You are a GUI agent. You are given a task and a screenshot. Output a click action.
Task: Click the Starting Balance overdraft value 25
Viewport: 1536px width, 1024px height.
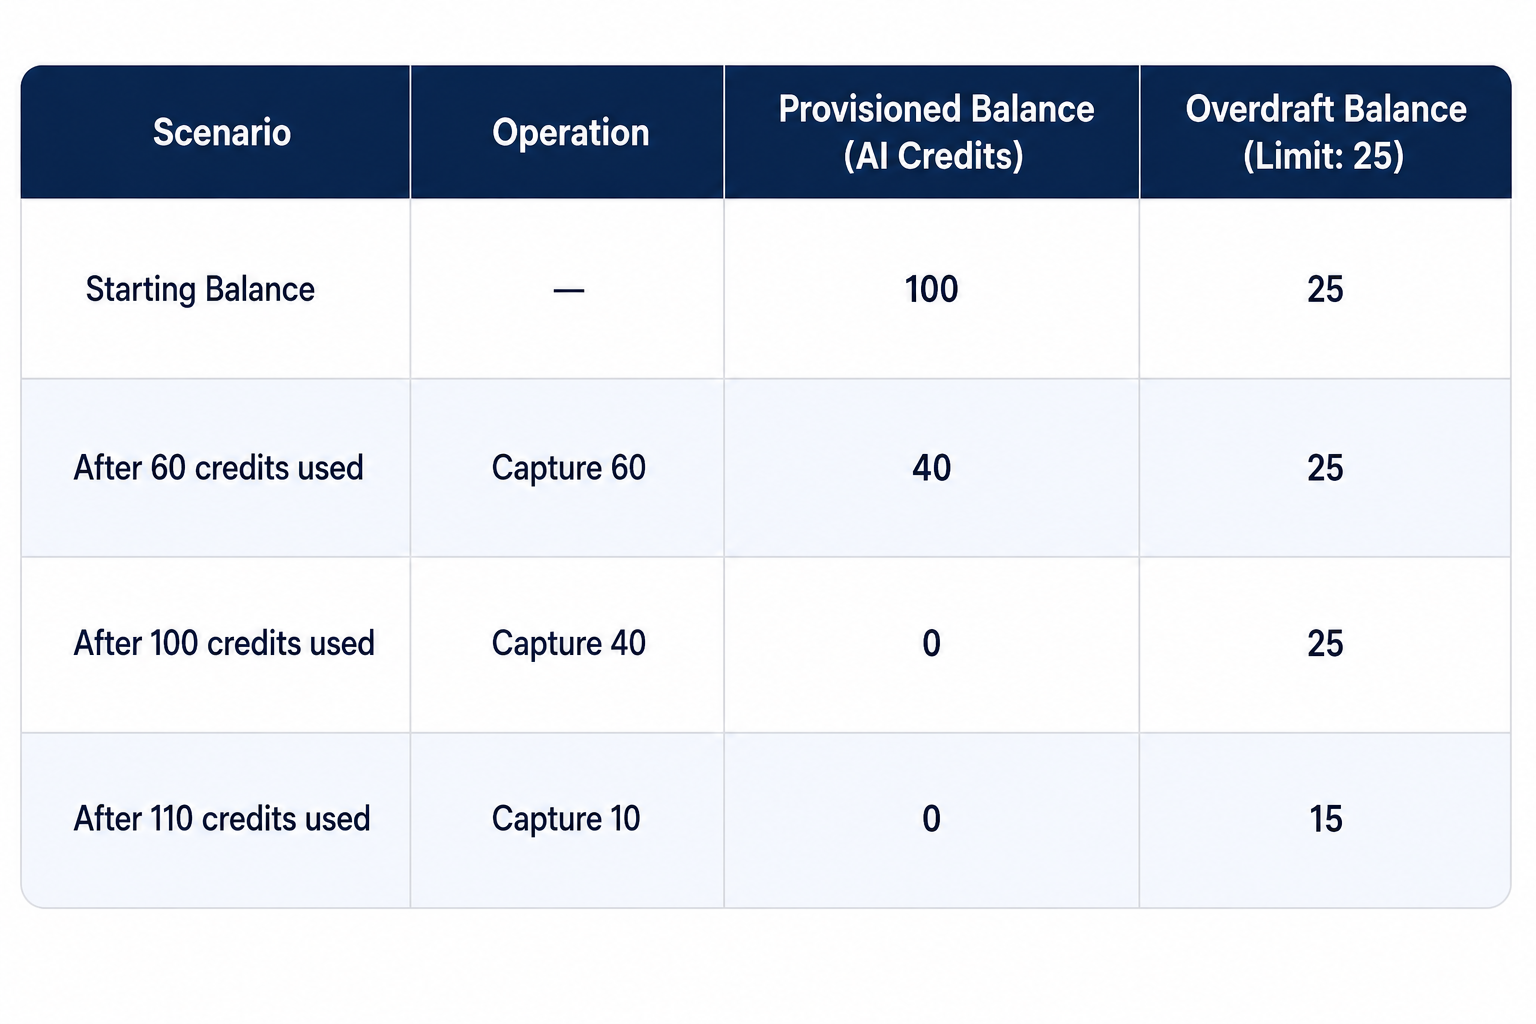[1325, 289]
